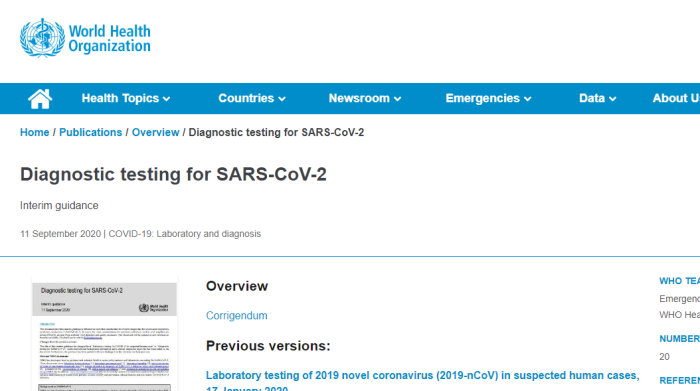Go to the home page icon
The width and height of the screenshot is (700, 391).
click(x=40, y=99)
